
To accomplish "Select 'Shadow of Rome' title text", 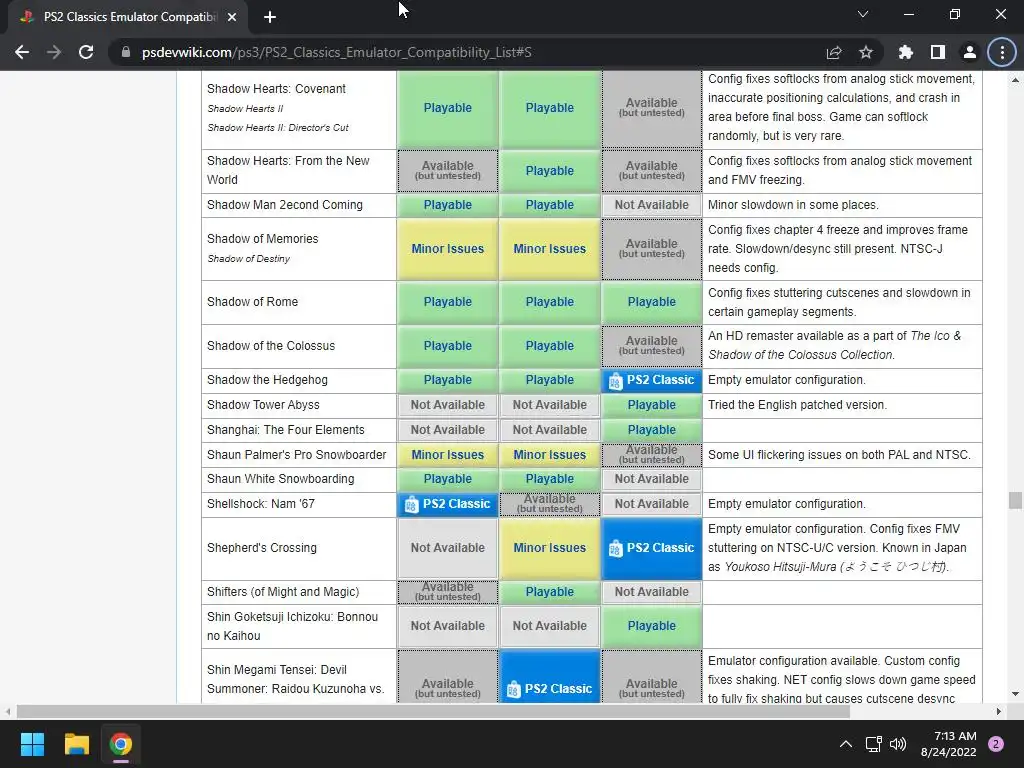I will tap(252, 302).
